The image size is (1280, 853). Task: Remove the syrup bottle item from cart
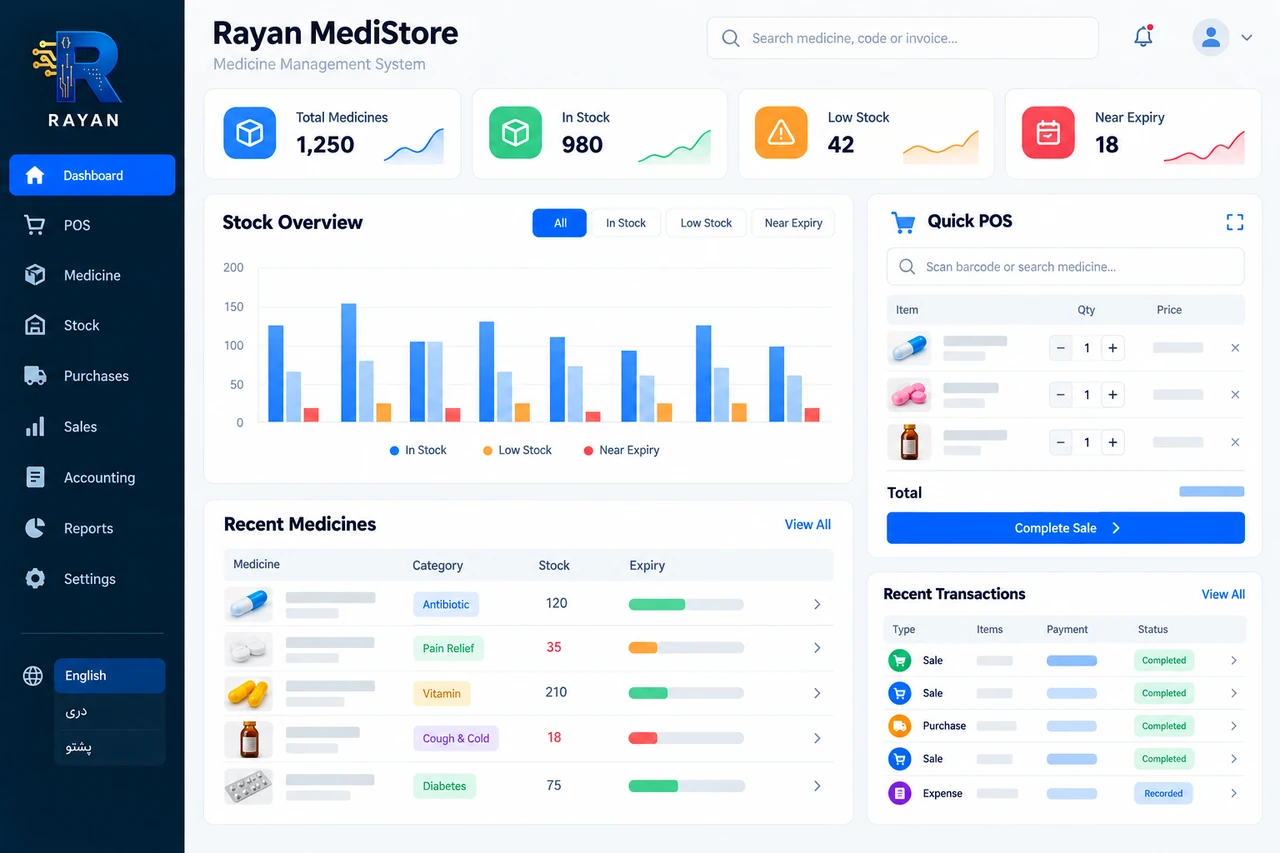pyautogui.click(x=1235, y=442)
